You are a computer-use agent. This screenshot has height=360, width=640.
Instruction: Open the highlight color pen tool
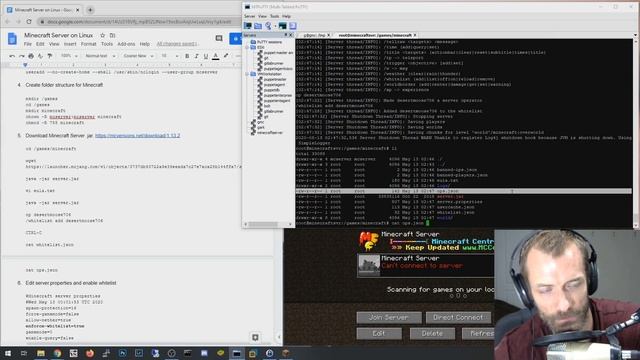pos(226,56)
